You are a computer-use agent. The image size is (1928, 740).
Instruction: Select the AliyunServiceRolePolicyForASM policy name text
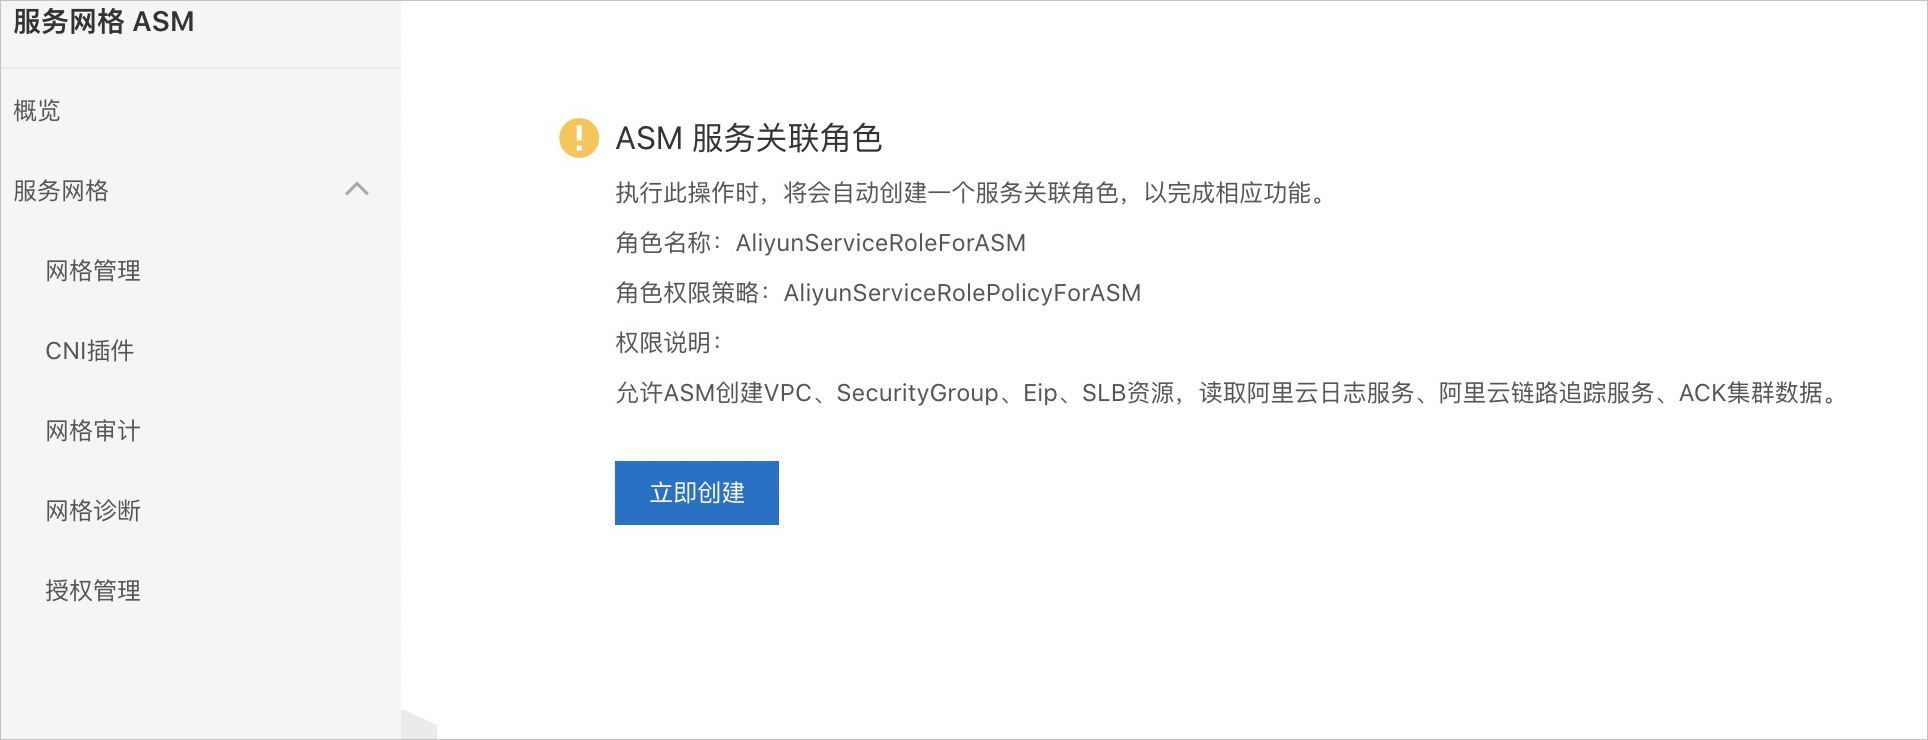(x=963, y=293)
